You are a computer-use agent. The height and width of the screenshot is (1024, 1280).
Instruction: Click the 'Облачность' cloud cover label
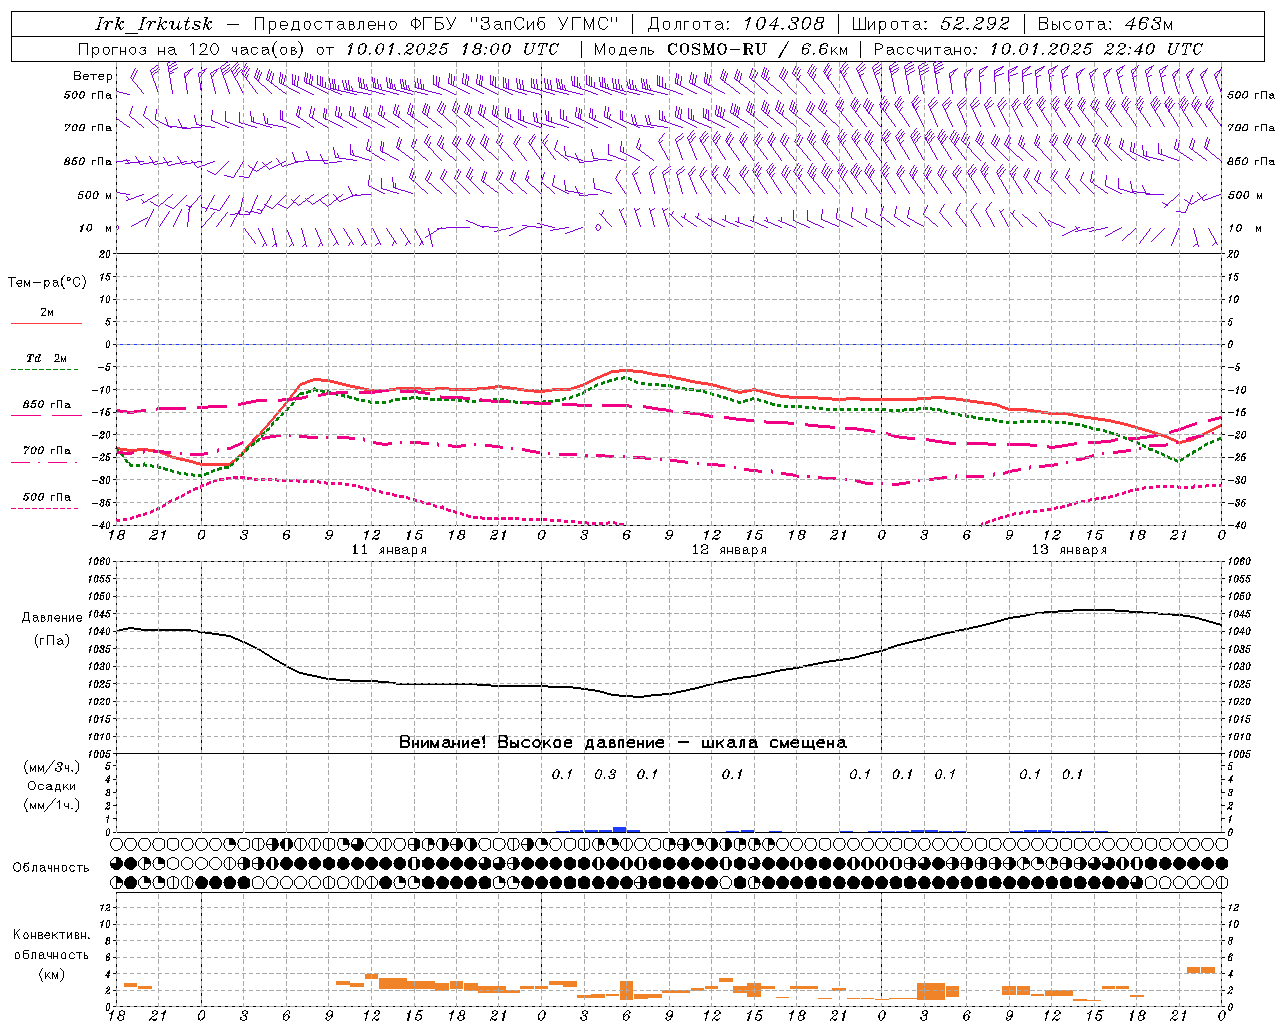[51, 868]
